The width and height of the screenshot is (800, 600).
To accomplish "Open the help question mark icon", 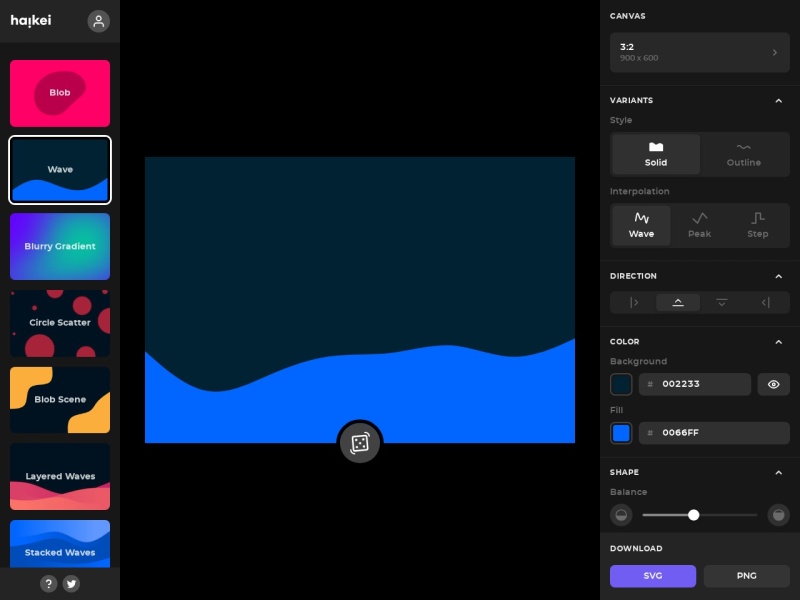I will pyautogui.click(x=48, y=584).
